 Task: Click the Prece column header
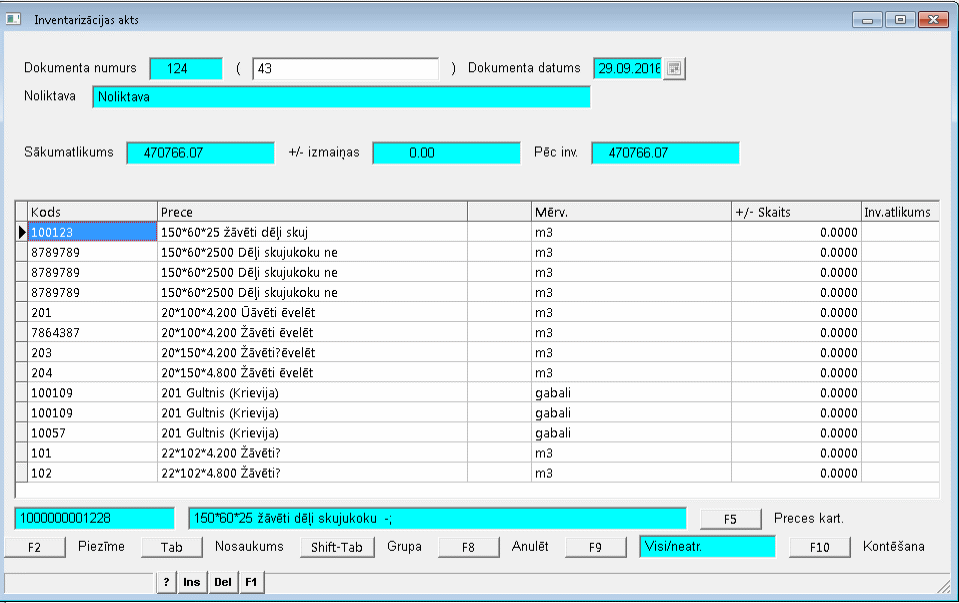(x=313, y=212)
